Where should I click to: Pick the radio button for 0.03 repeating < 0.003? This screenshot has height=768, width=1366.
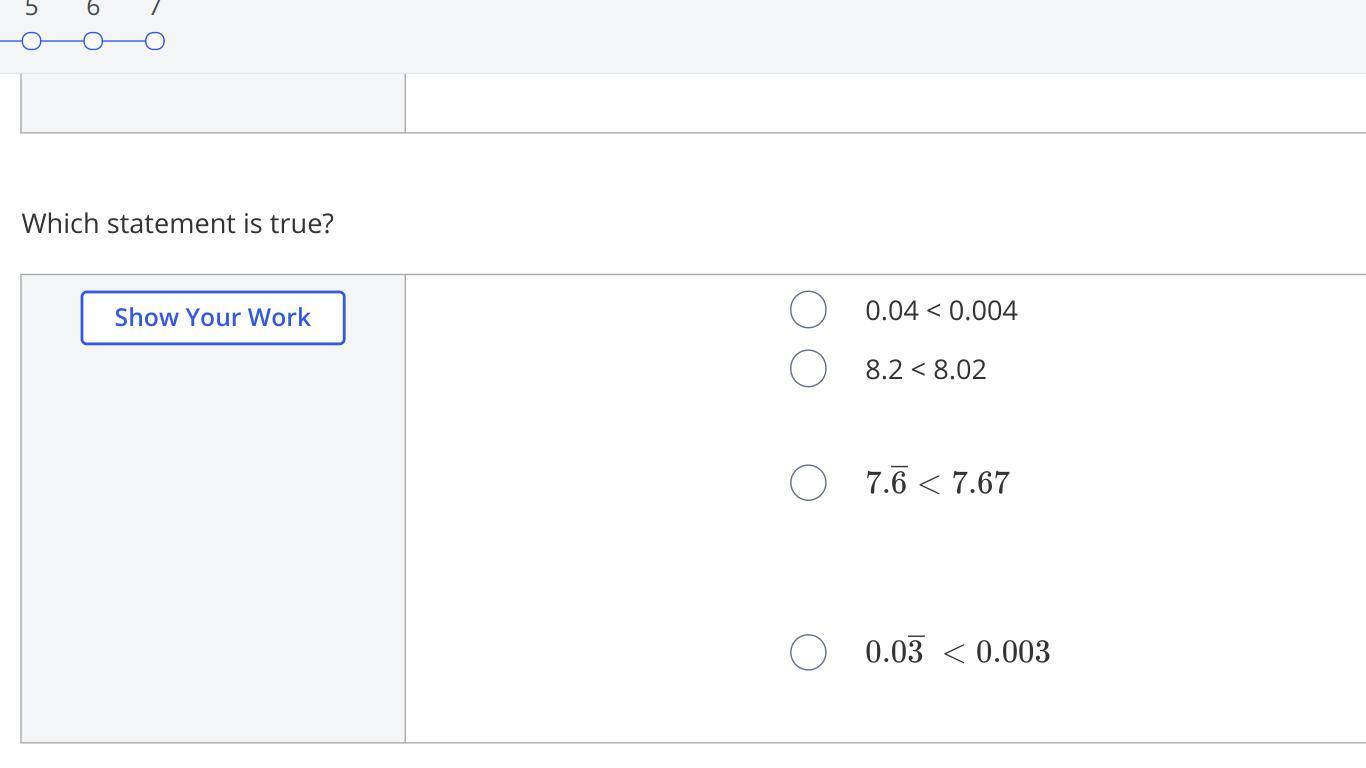808,652
